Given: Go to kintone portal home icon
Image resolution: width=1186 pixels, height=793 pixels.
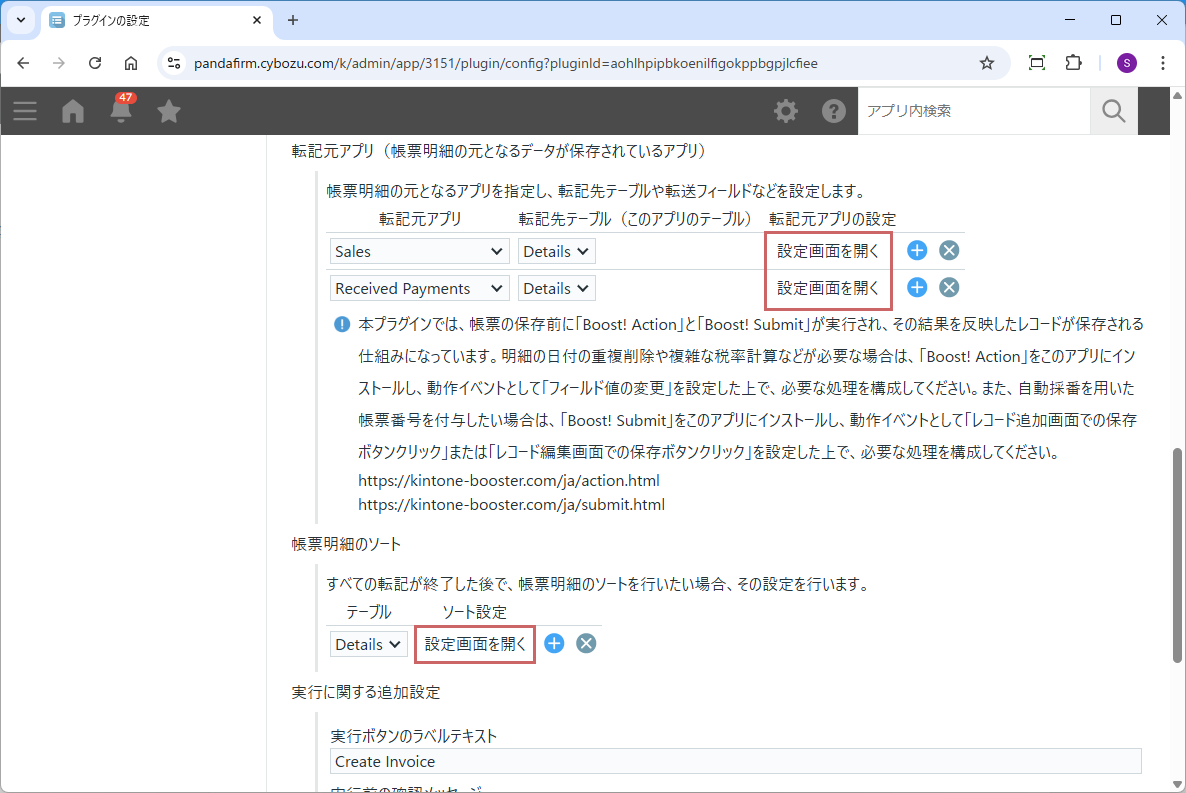Looking at the screenshot, I should click(73, 111).
